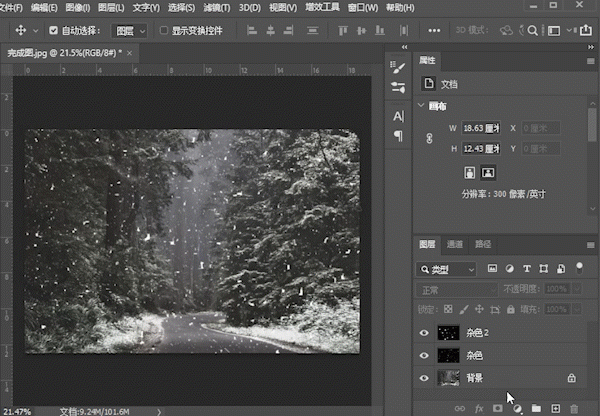
Task: Click the delete layer trash icon
Action: 573,408
